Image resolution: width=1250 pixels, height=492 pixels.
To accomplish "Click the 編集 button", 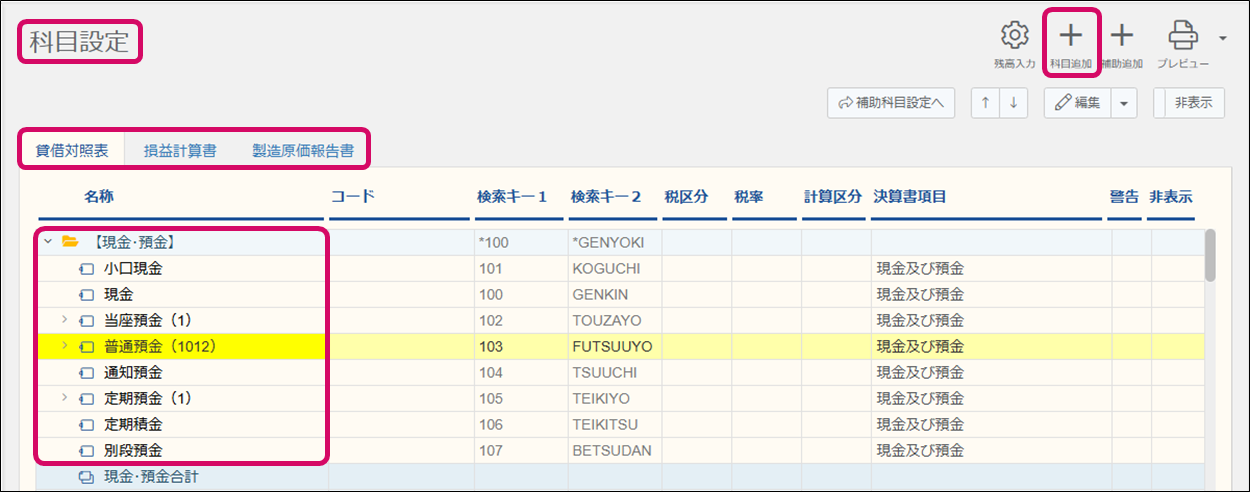I will coord(1078,103).
